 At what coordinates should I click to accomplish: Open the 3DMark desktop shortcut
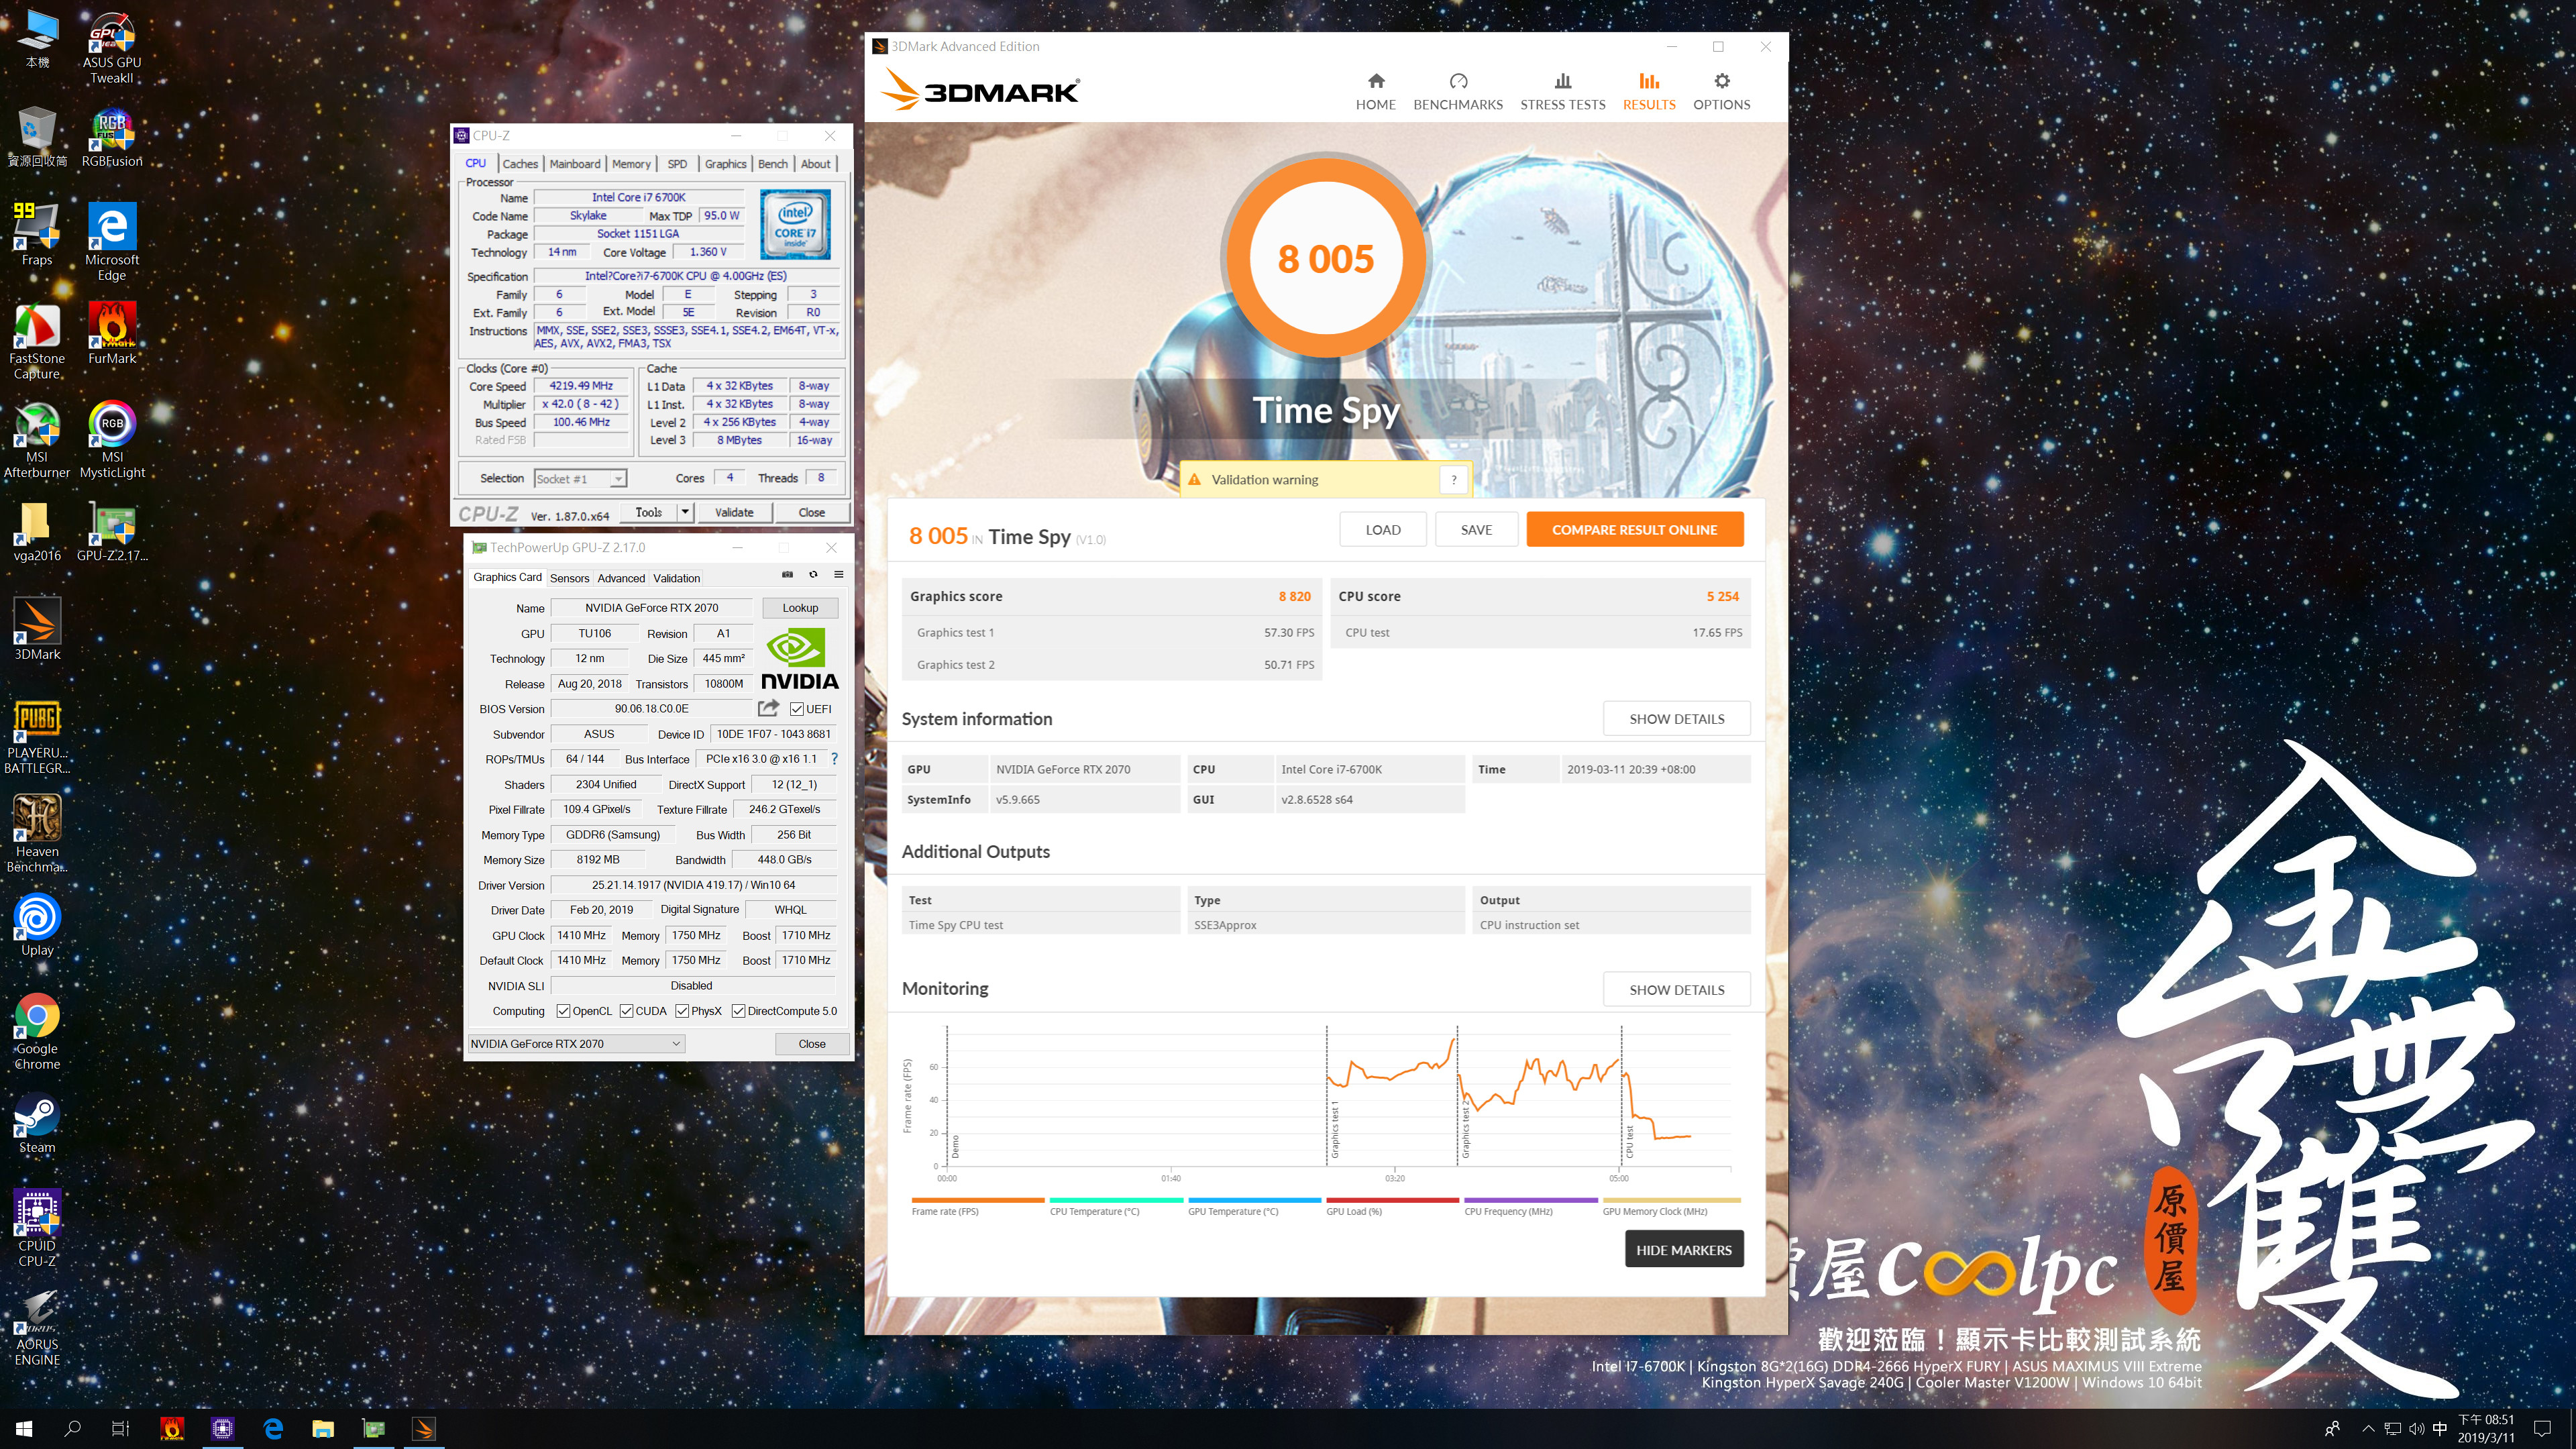37,629
